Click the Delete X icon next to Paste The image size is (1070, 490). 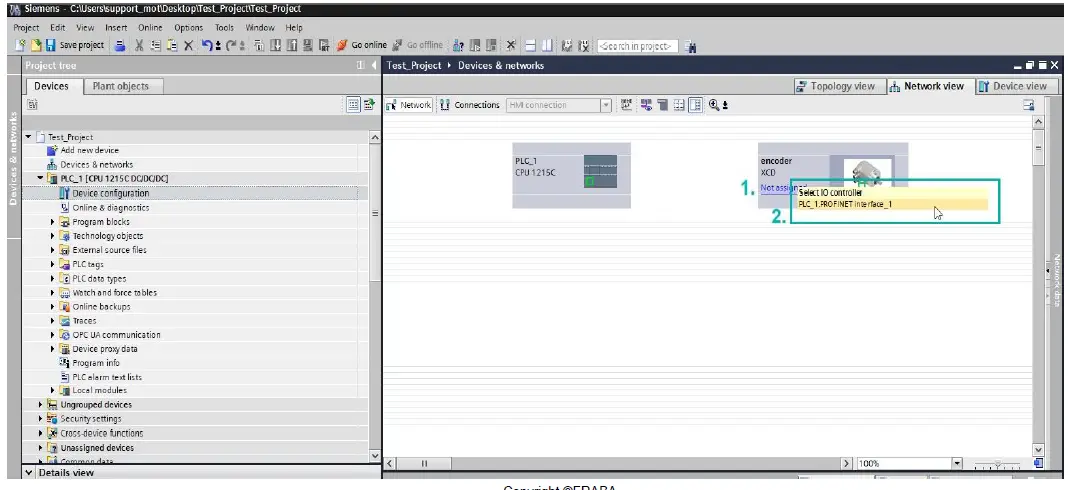pyautogui.click(x=189, y=45)
